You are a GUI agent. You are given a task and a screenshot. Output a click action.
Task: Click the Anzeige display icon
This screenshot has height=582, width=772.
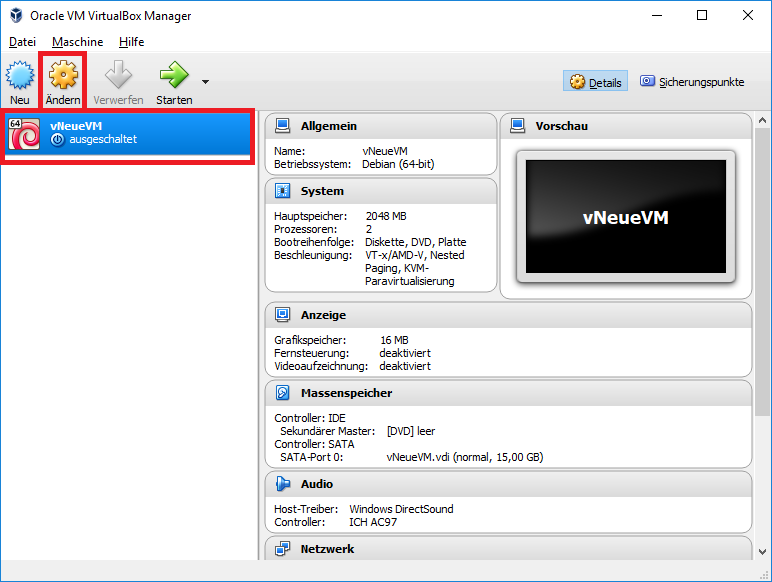pyautogui.click(x=283, y=315)
